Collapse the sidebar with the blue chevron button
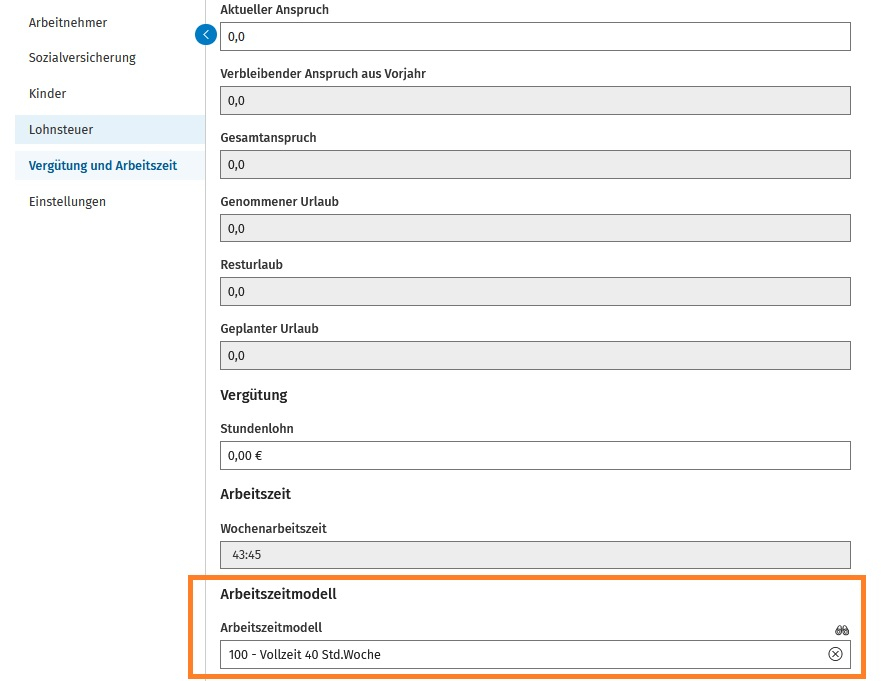Image resolution: width=885 pixels, height=681 pixels. tap(206, 35)
